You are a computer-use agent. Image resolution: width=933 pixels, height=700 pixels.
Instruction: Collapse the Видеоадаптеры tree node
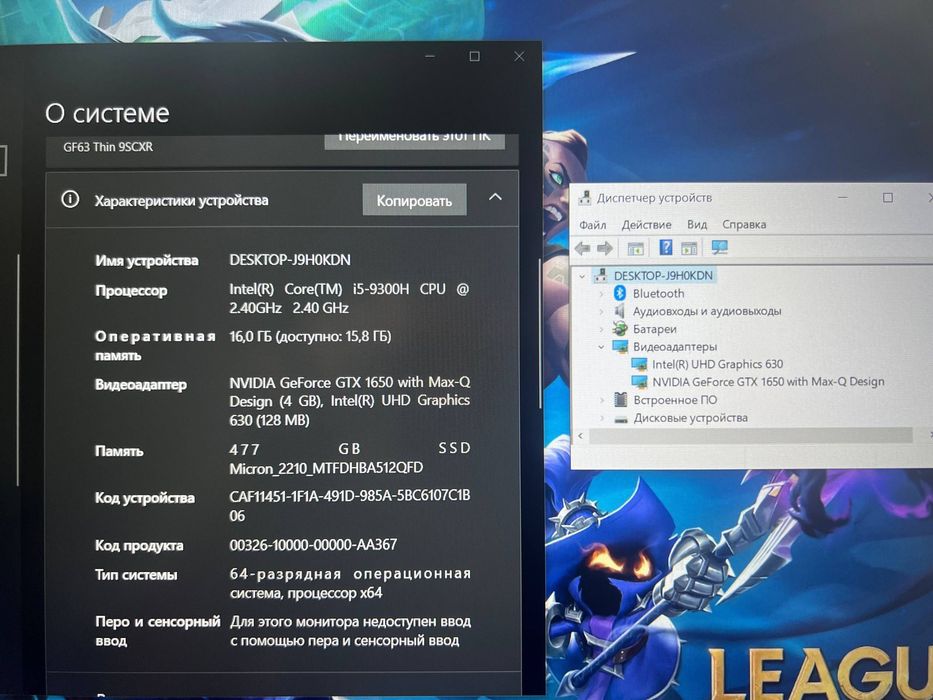click(x=601, y=346)
